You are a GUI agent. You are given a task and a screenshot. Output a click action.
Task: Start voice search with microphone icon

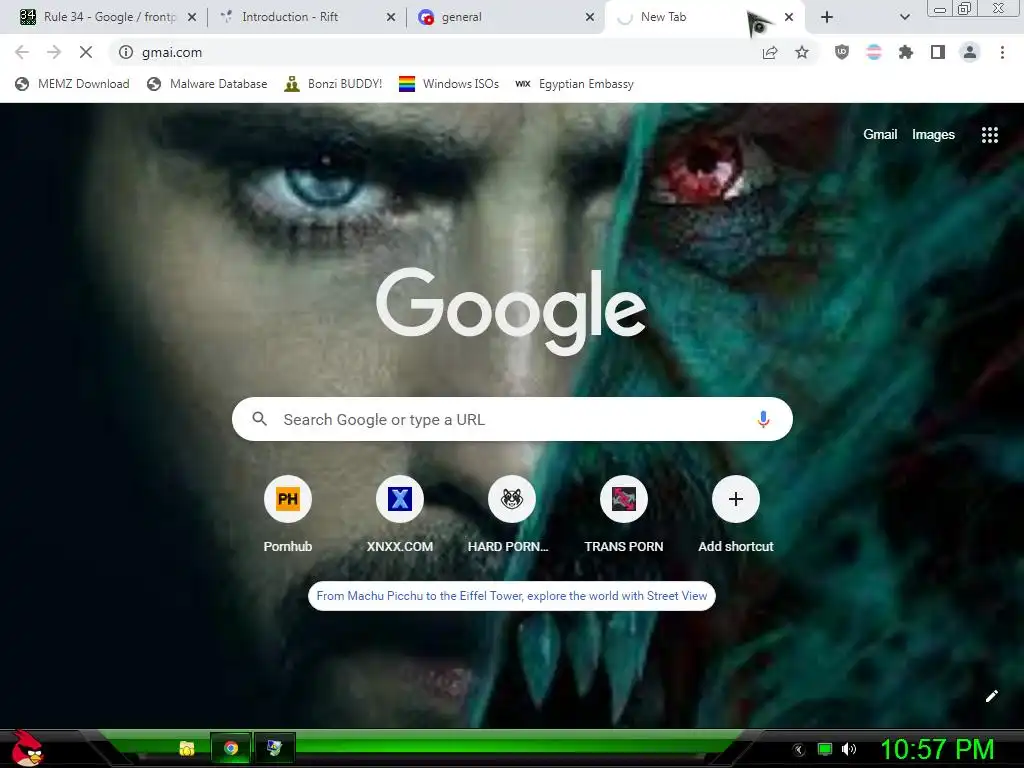[763, 419]
